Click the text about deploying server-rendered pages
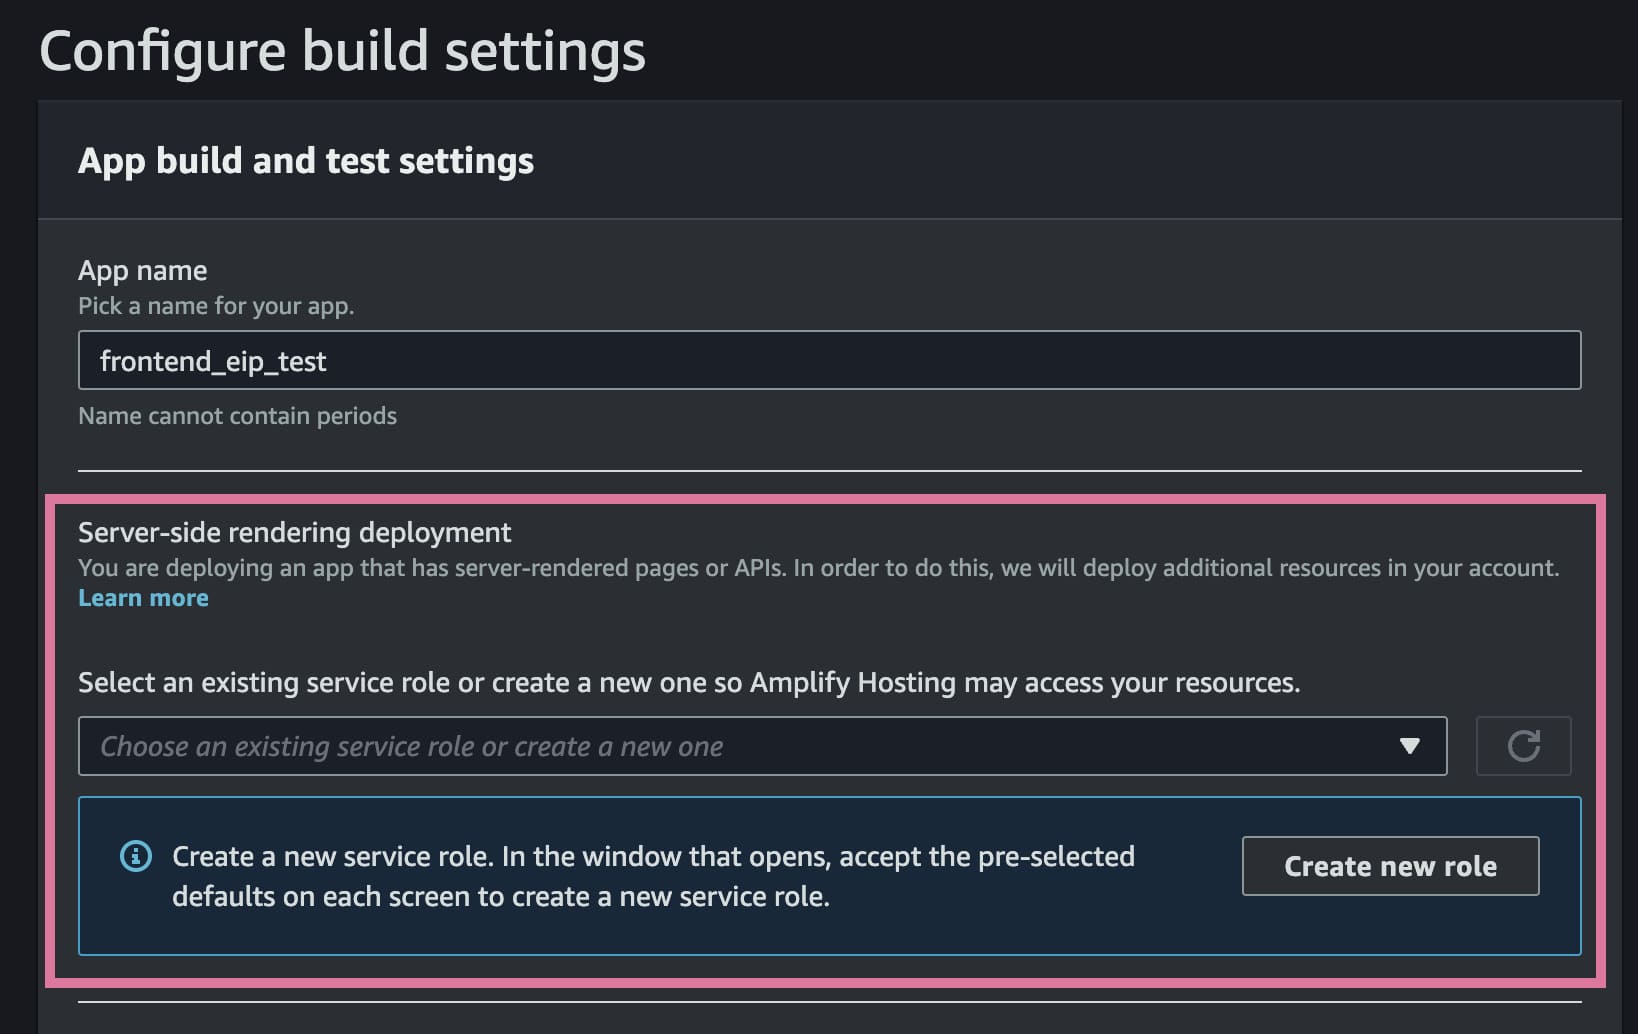1638x1034 pixels. (x=818, y=568)
